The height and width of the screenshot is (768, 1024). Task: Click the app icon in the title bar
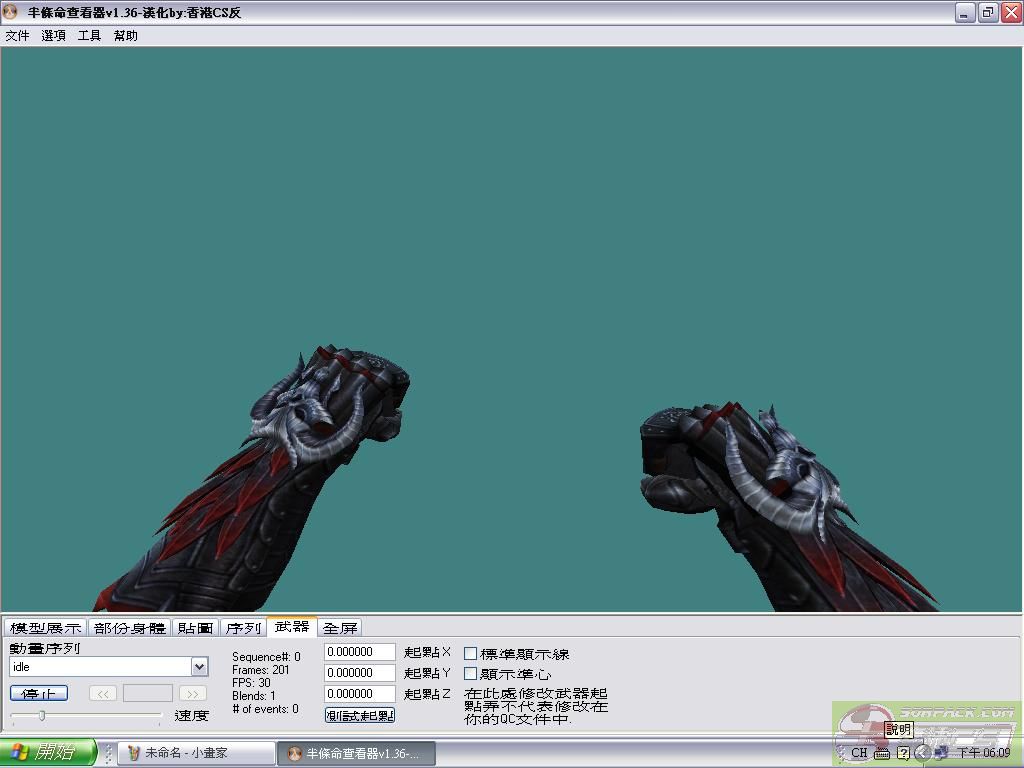click(x=11, y=13)
